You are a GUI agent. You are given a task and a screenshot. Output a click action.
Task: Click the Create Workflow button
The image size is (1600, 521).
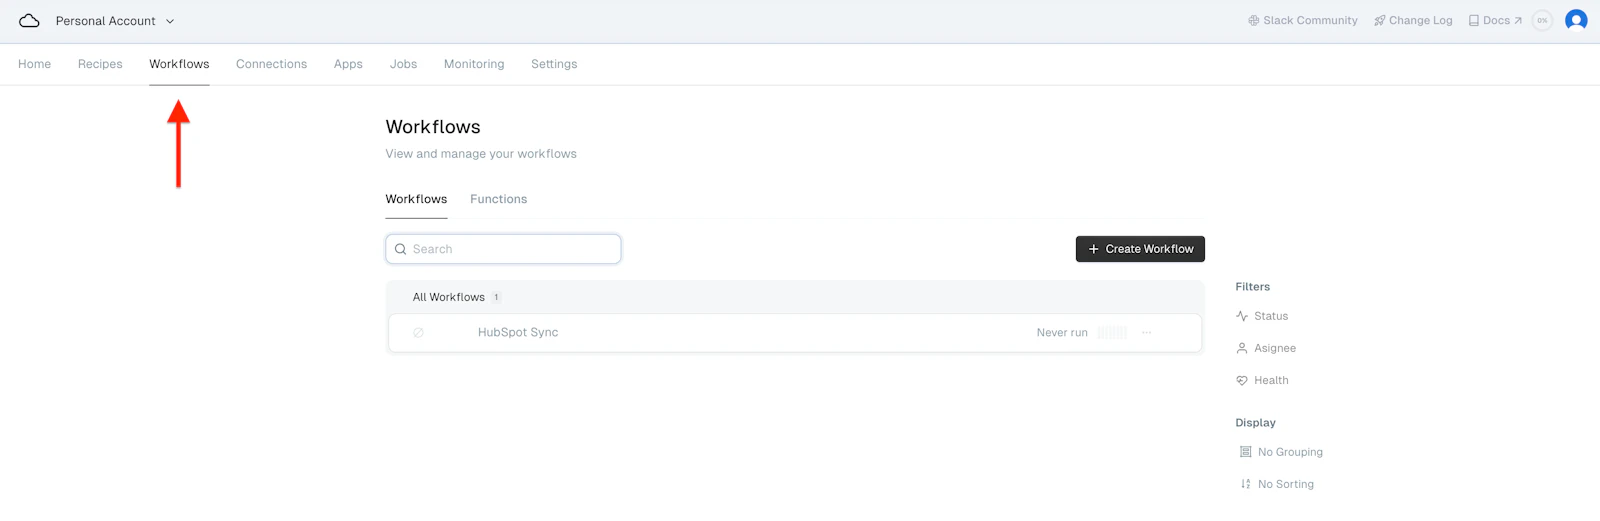coord(1140,249)
